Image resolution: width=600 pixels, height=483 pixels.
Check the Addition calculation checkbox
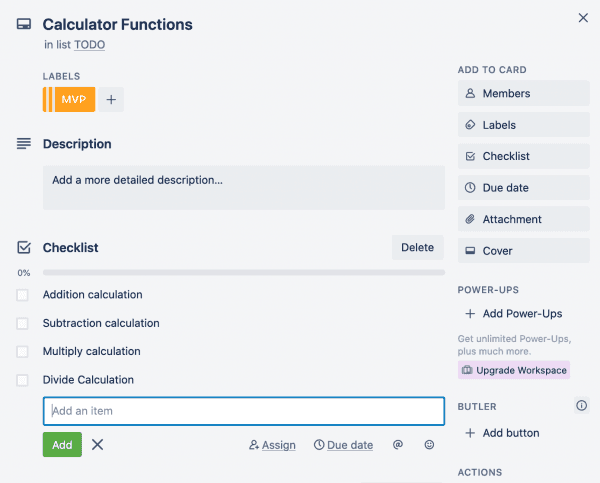(23, 295)
